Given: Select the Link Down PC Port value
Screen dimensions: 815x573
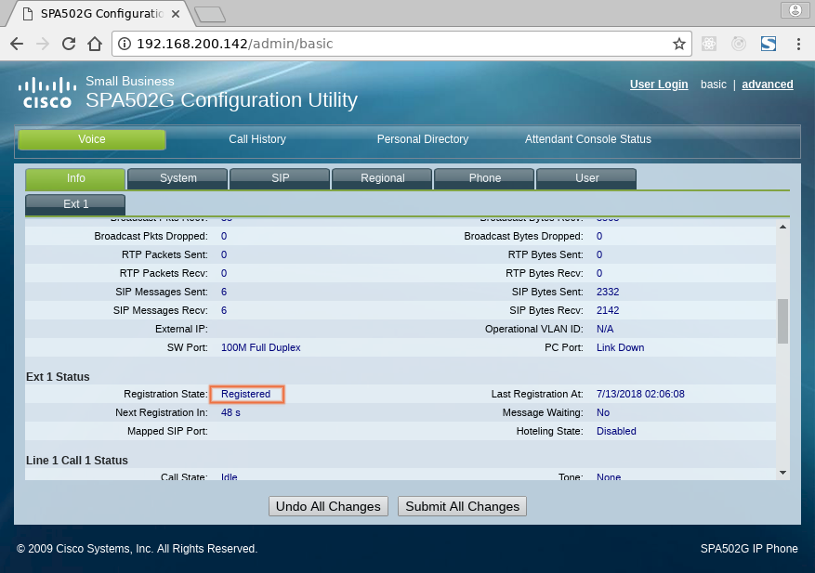Looking at the screenshot, I should tap(620, 348).
